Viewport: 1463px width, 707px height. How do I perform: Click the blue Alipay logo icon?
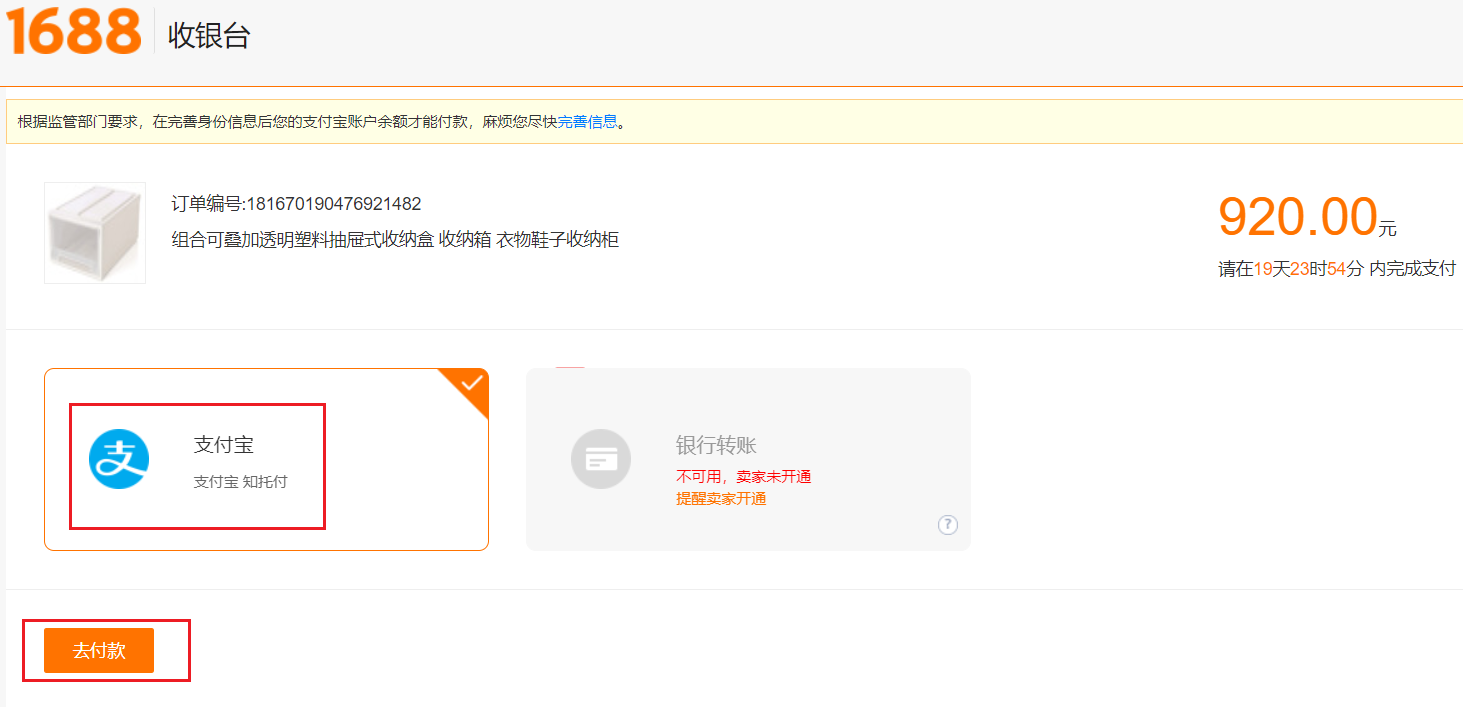pos(119,459)
